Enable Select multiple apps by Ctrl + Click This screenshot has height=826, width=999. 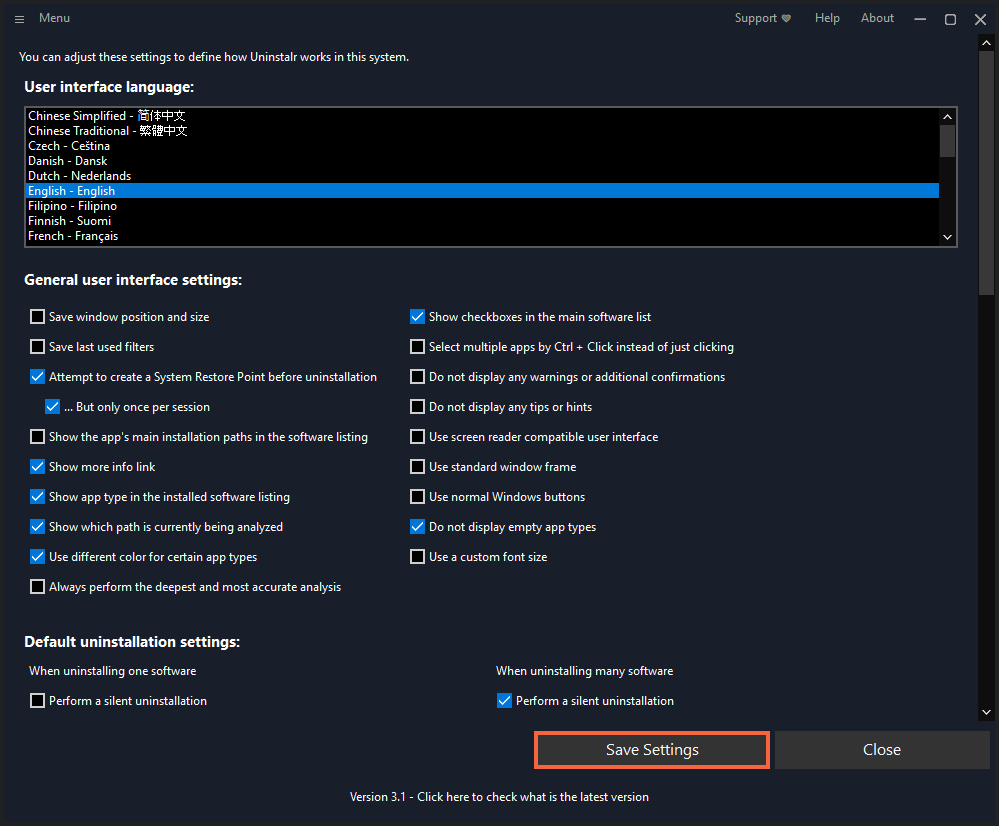(417, 347)
